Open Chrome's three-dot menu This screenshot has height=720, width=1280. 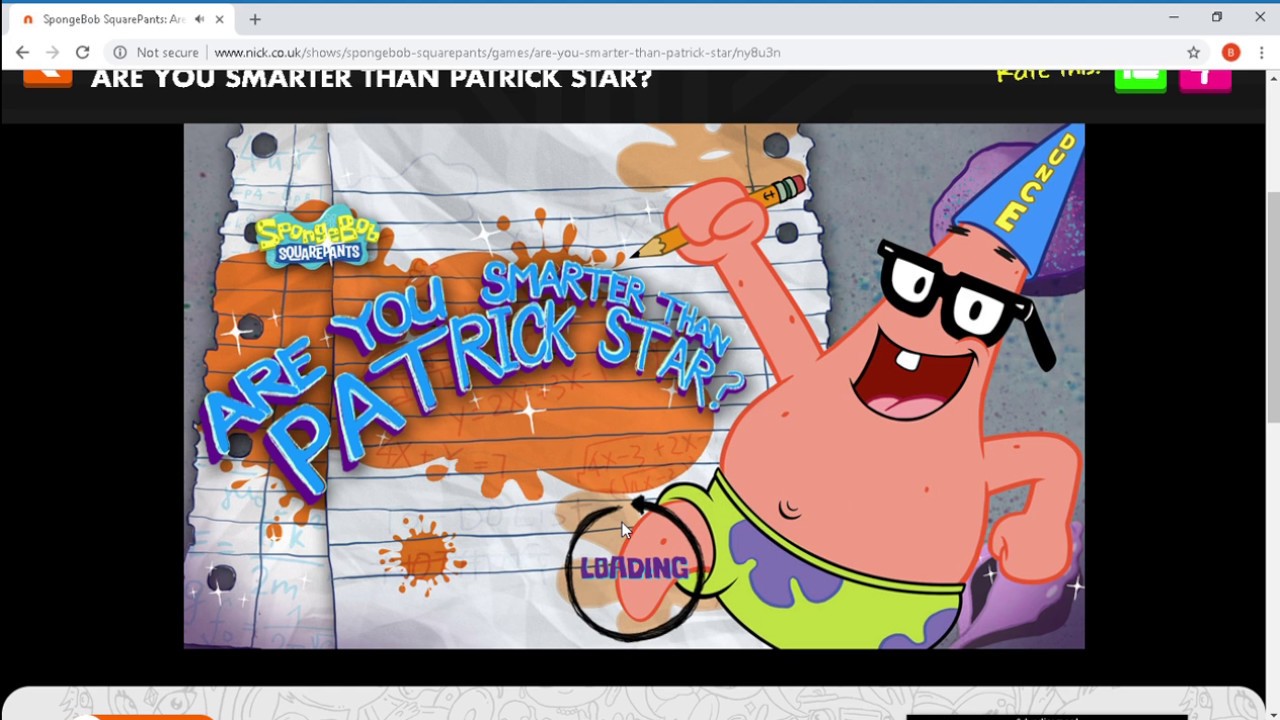pyautogui.click(x=1261, y=52)
